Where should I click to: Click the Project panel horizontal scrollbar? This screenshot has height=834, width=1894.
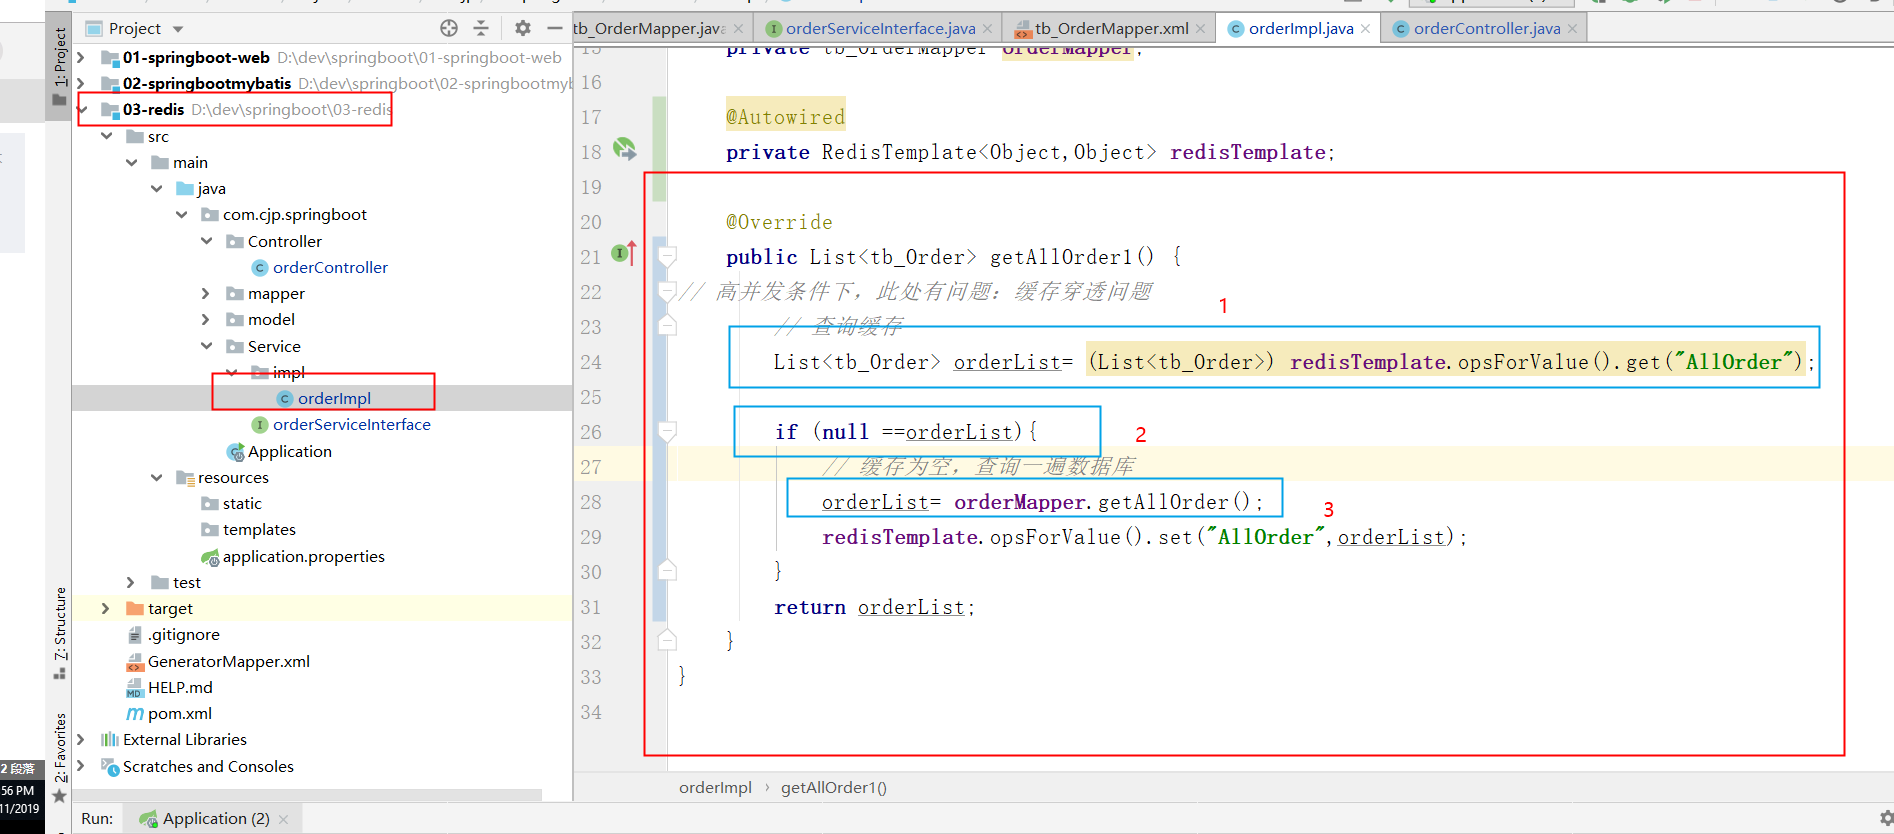(307, 795)
